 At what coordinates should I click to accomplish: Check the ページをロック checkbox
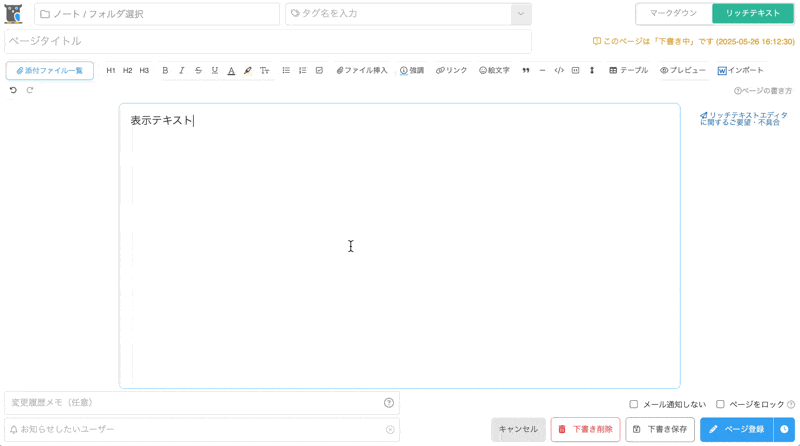pos(720,404)
